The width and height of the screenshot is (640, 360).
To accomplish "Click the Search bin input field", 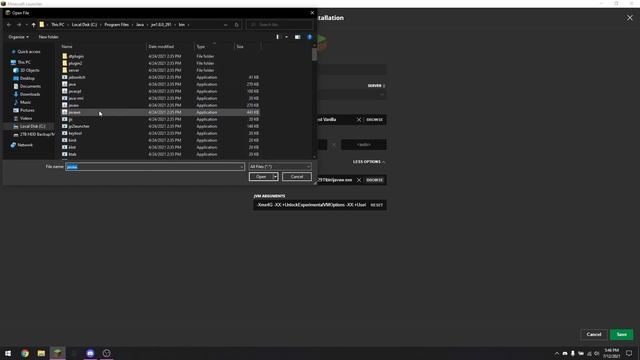I will [x=280, y=25].
